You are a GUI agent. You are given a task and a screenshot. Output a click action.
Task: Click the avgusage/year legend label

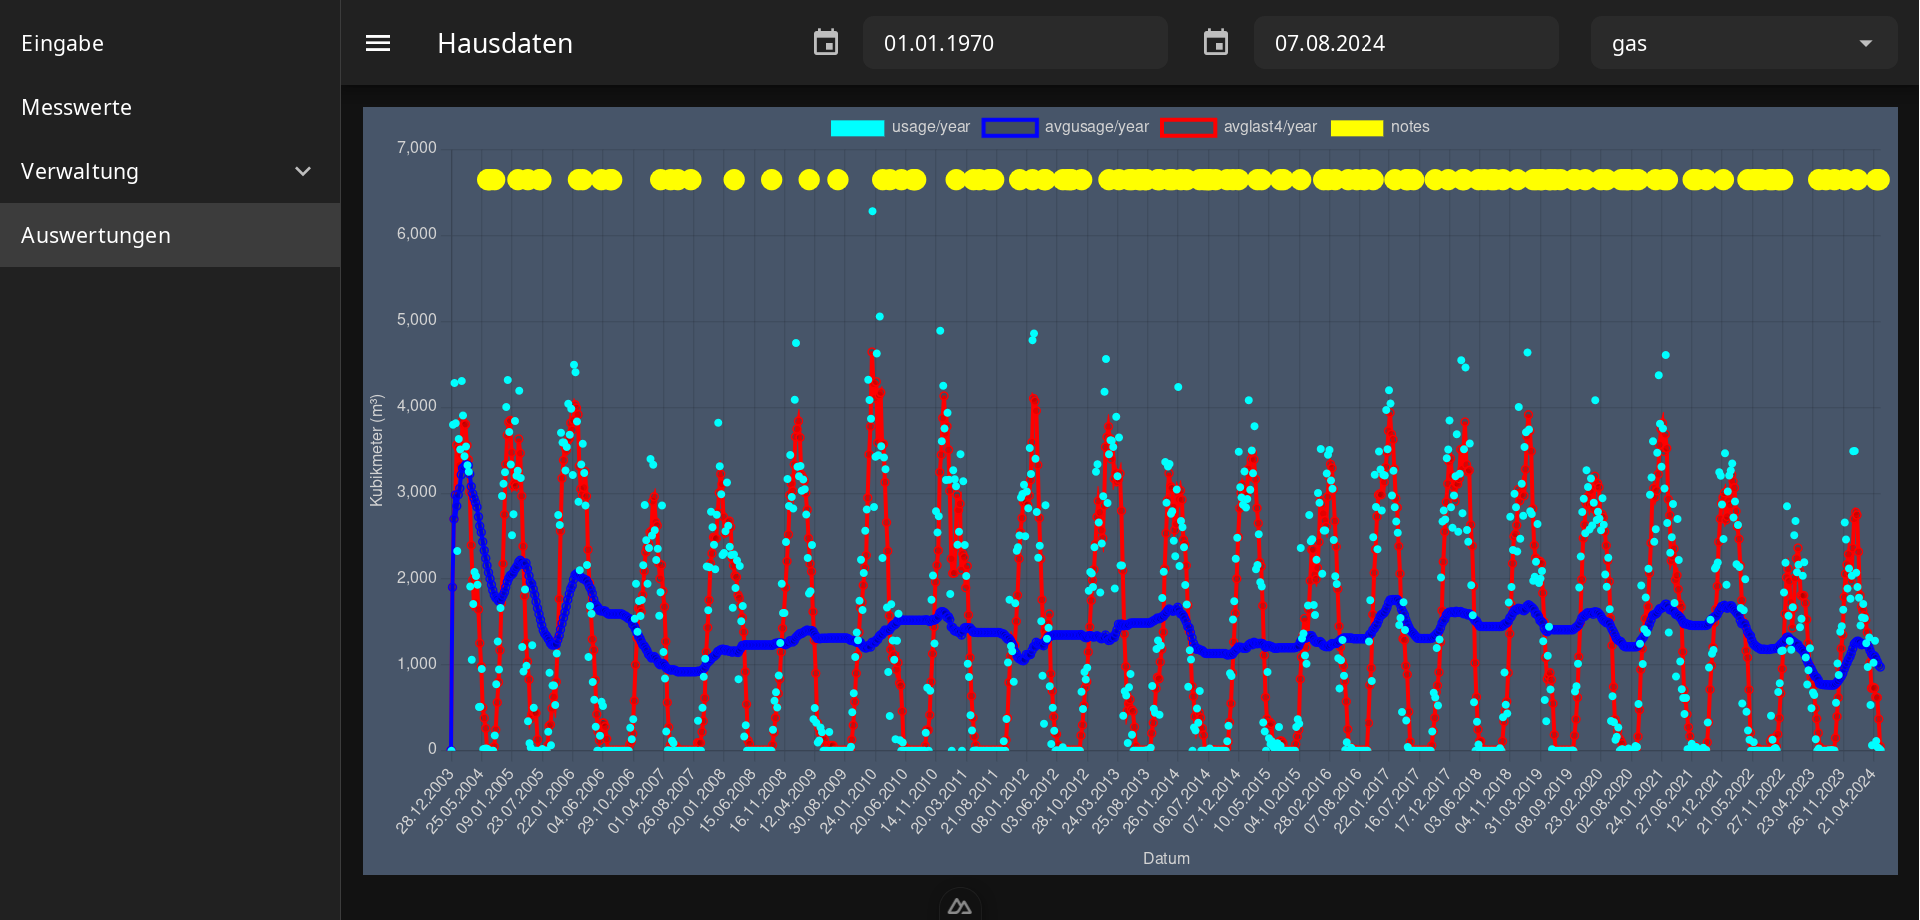1097,127
